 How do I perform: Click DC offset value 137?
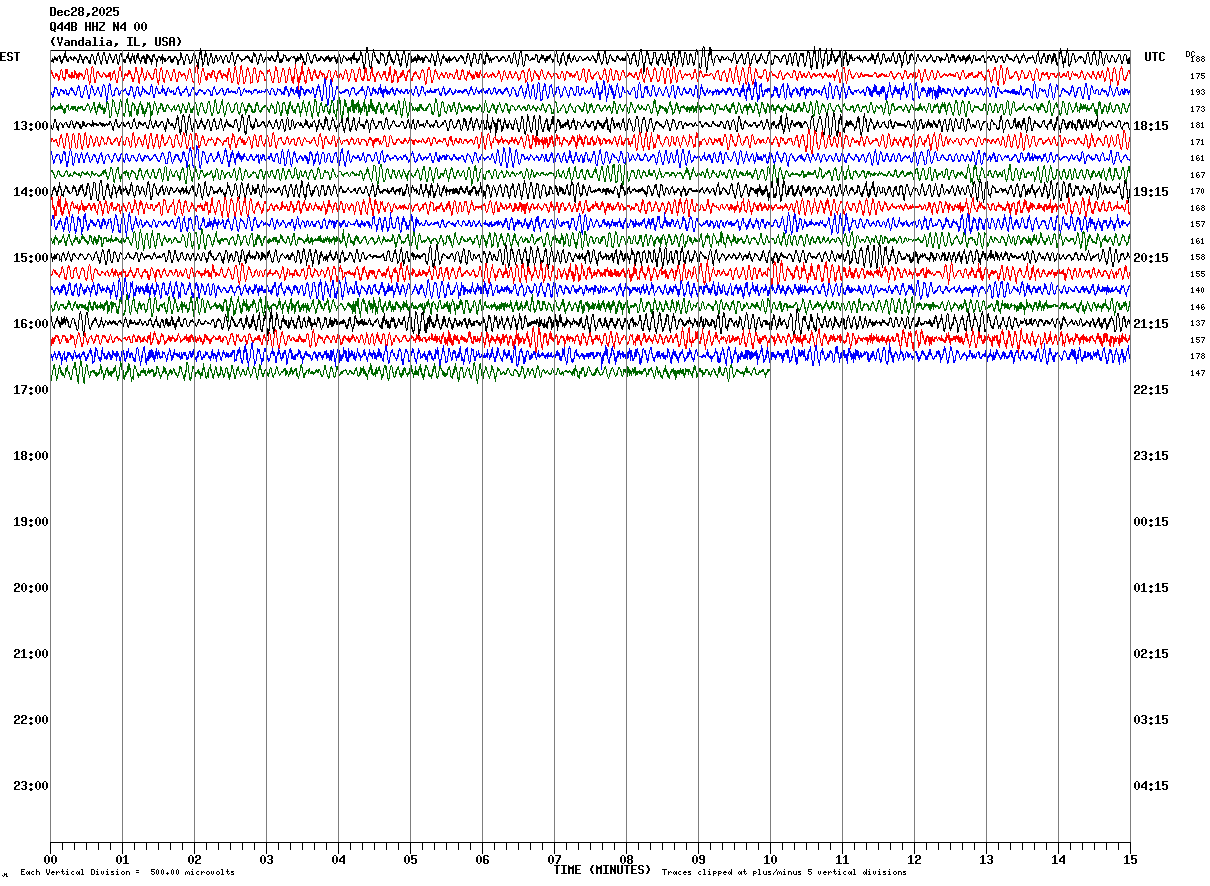pos(1197,323)
